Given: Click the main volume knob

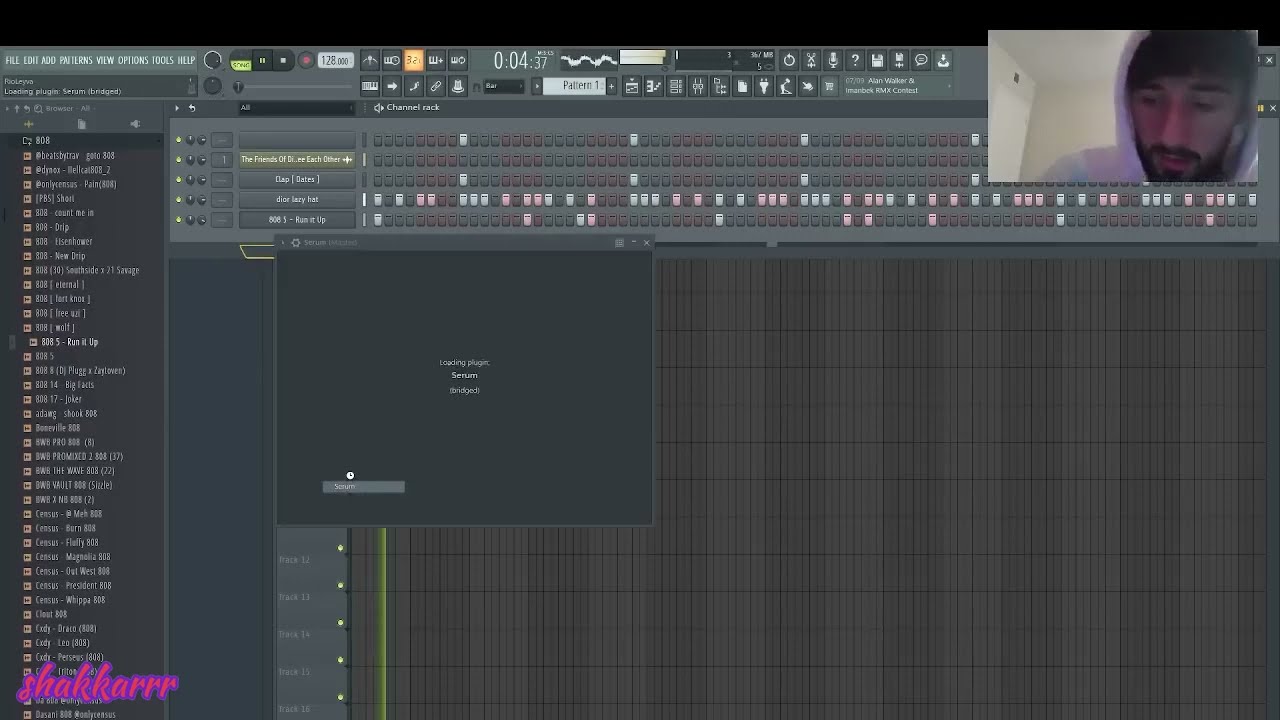Looking at the screenshot, I should (x=212, y=60).
